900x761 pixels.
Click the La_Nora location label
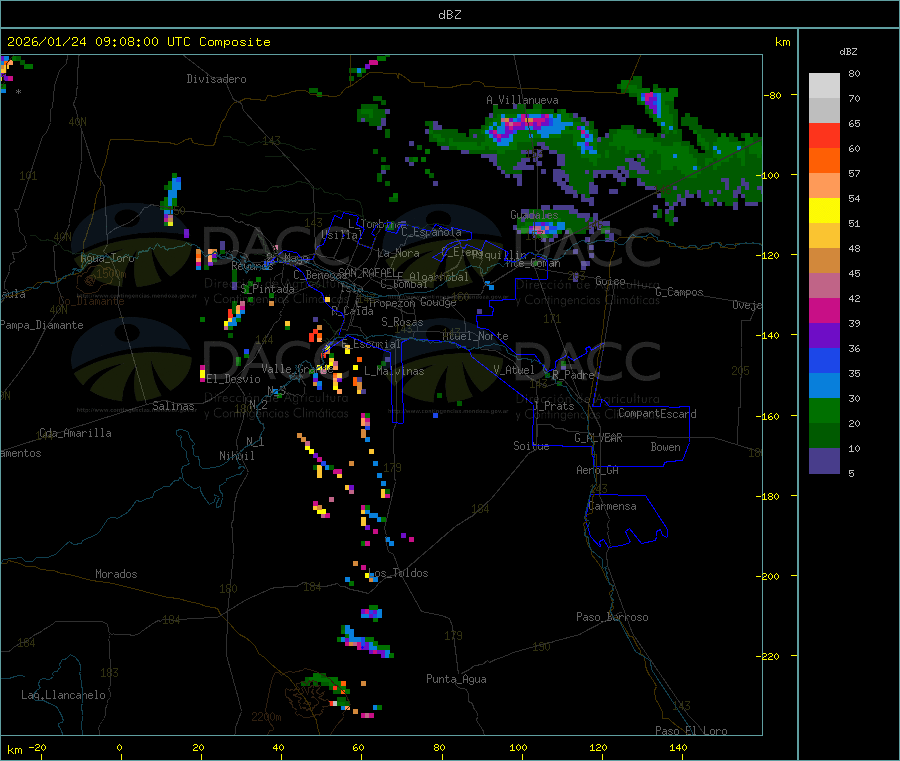398,253
